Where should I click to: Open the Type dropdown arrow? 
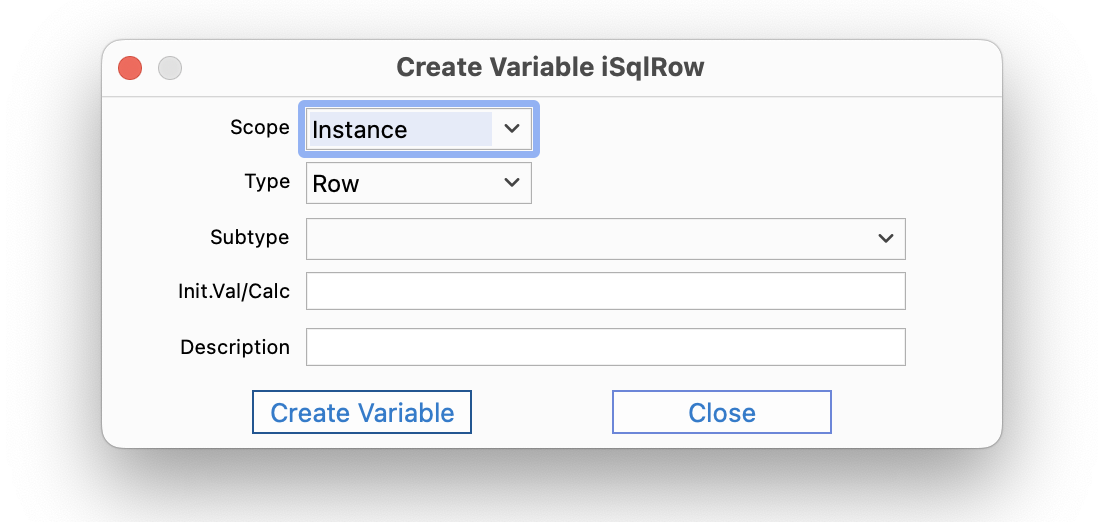pyautogui.click(x=511, y=183)
